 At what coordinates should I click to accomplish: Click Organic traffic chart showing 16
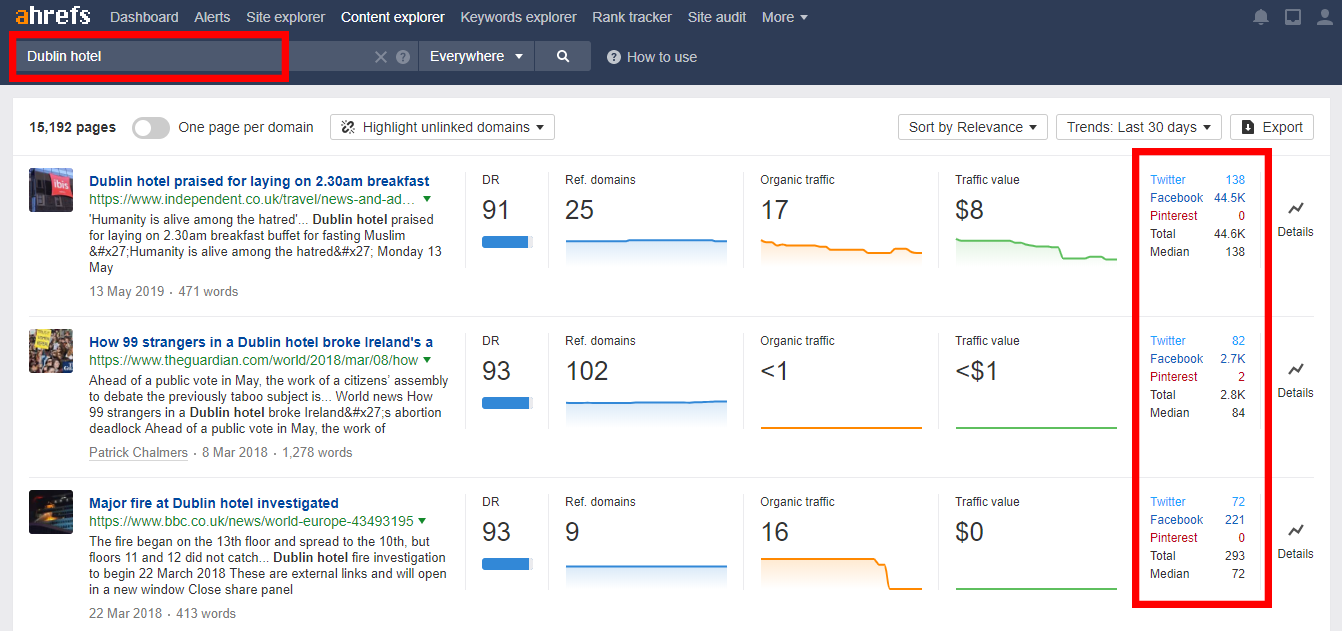841,573
